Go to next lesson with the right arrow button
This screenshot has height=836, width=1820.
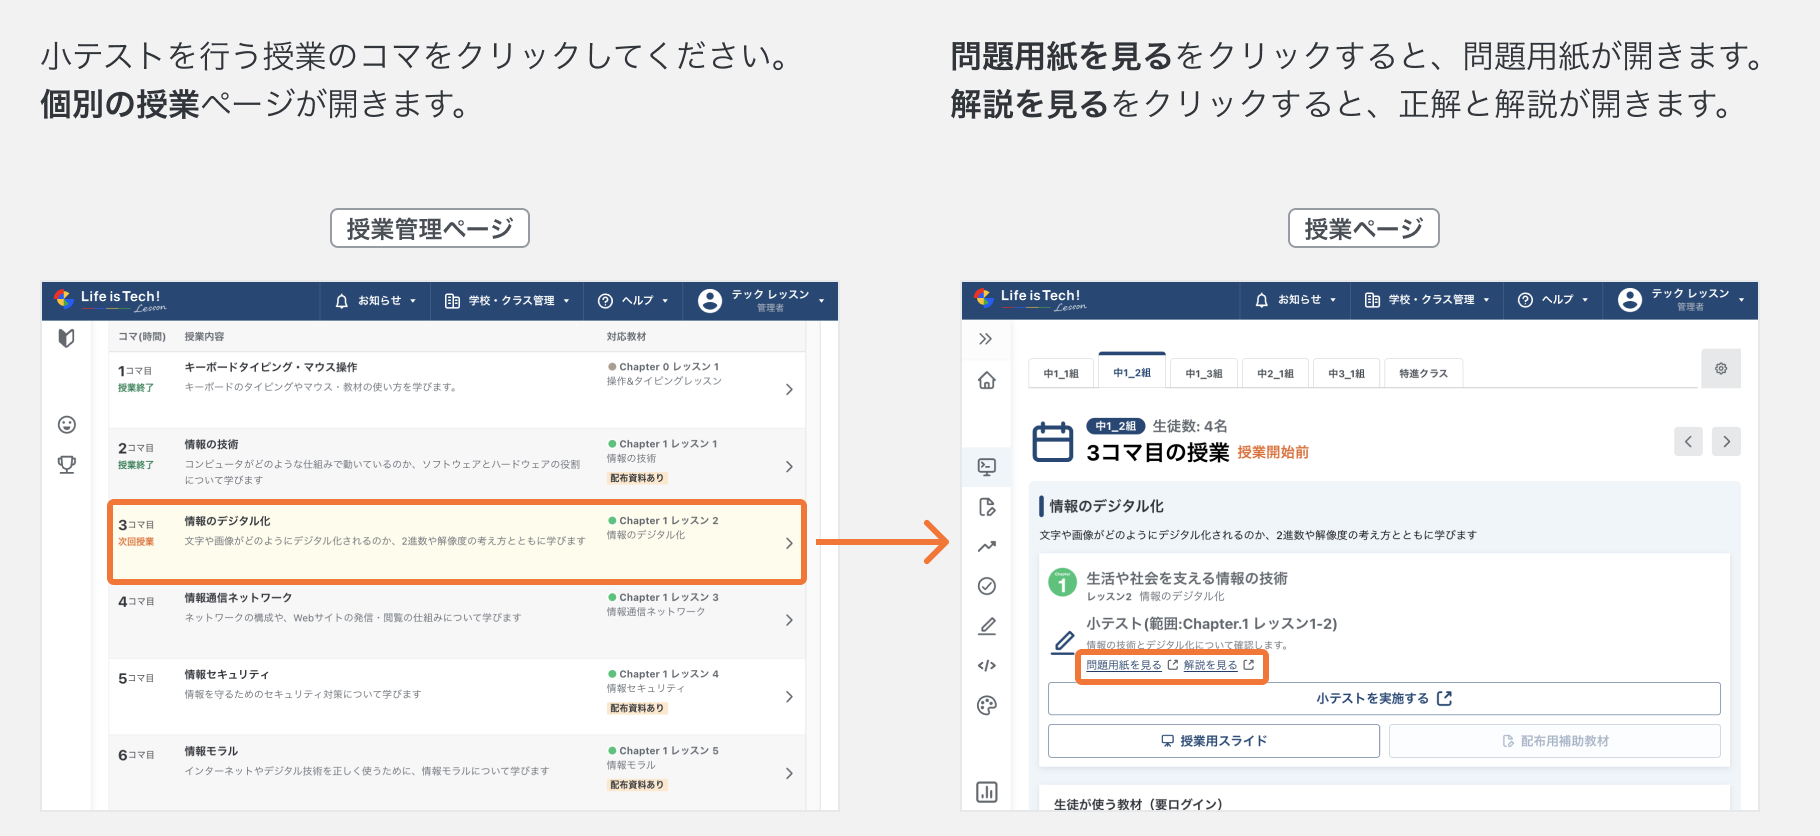(x=1726, y=441)
